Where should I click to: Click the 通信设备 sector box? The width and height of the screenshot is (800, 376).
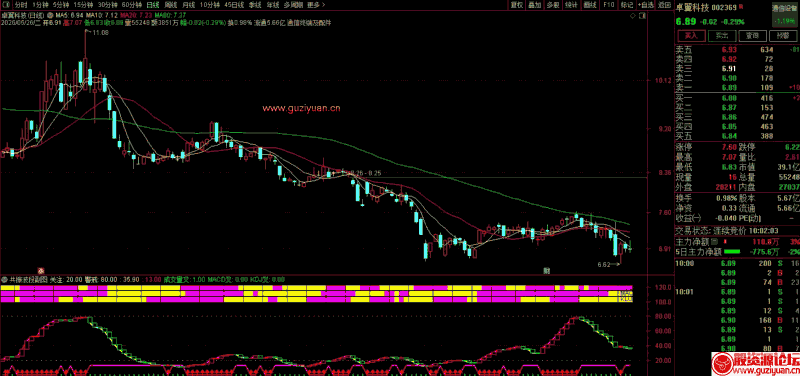coord(785,14)
